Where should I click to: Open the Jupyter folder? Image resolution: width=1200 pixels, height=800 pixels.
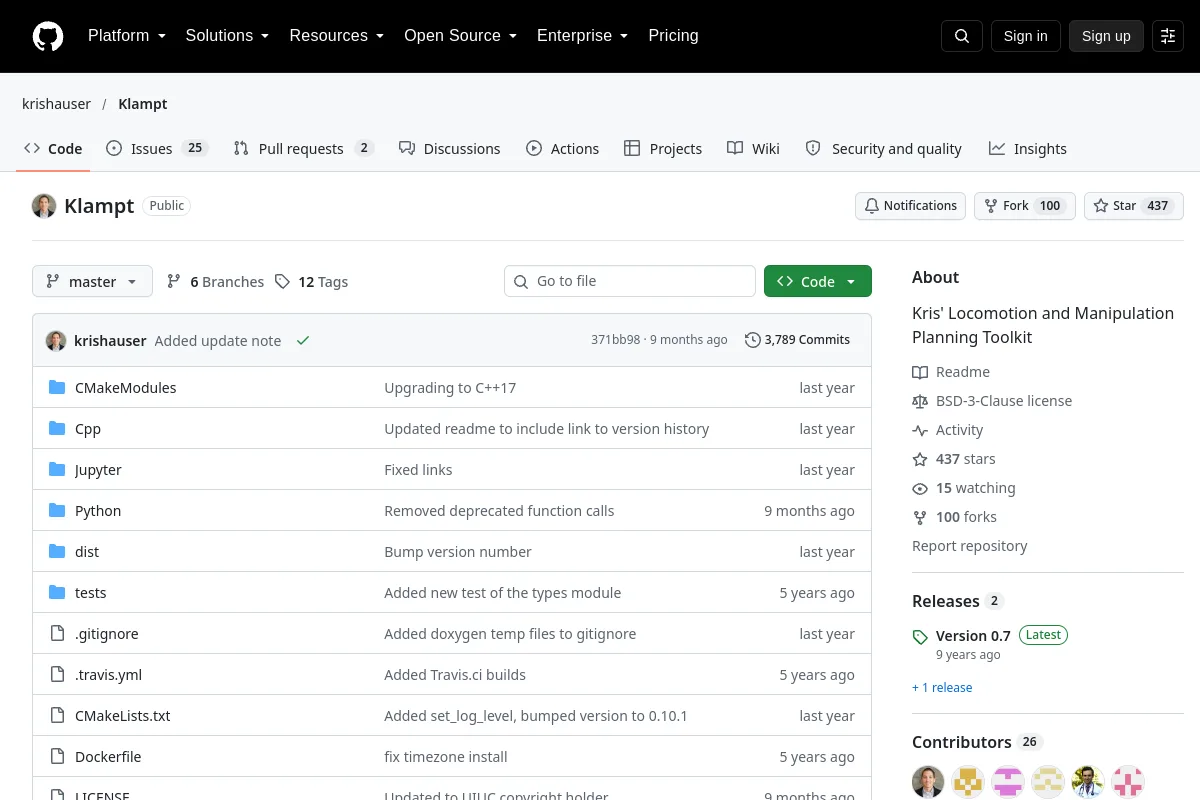pyautogui.click(x=98, y=470)
